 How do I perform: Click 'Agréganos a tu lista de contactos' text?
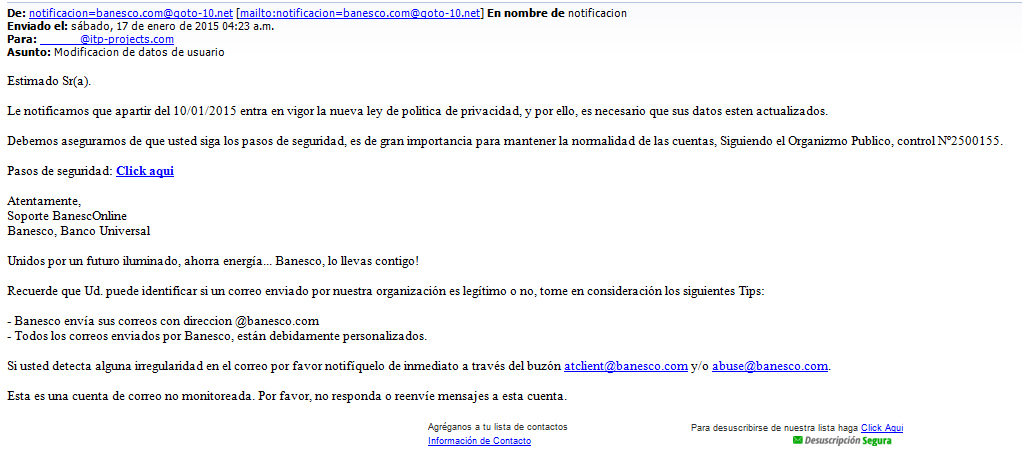point(497,427)
